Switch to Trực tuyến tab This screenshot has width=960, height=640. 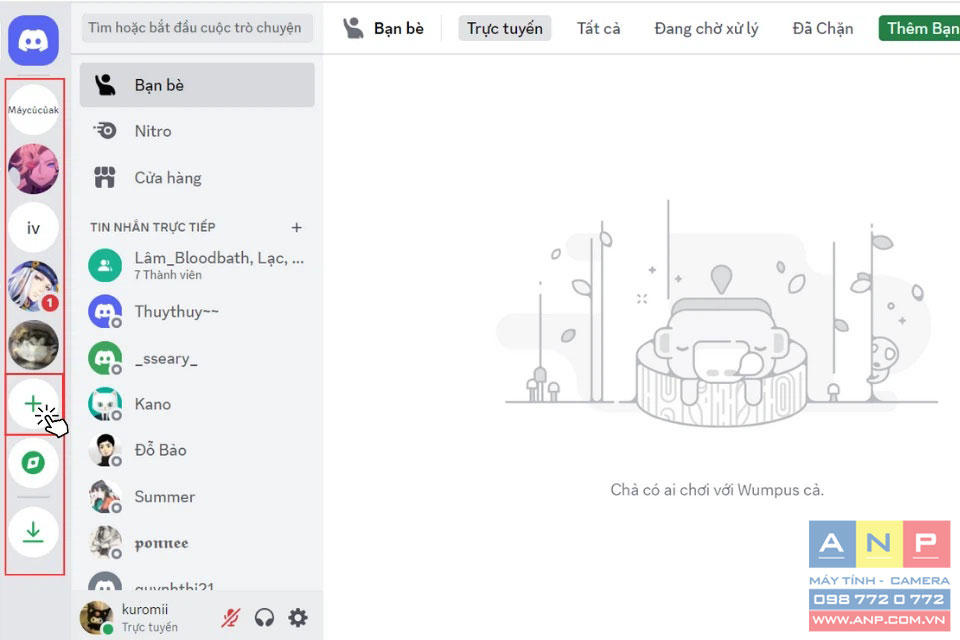[x=504, y=28]
